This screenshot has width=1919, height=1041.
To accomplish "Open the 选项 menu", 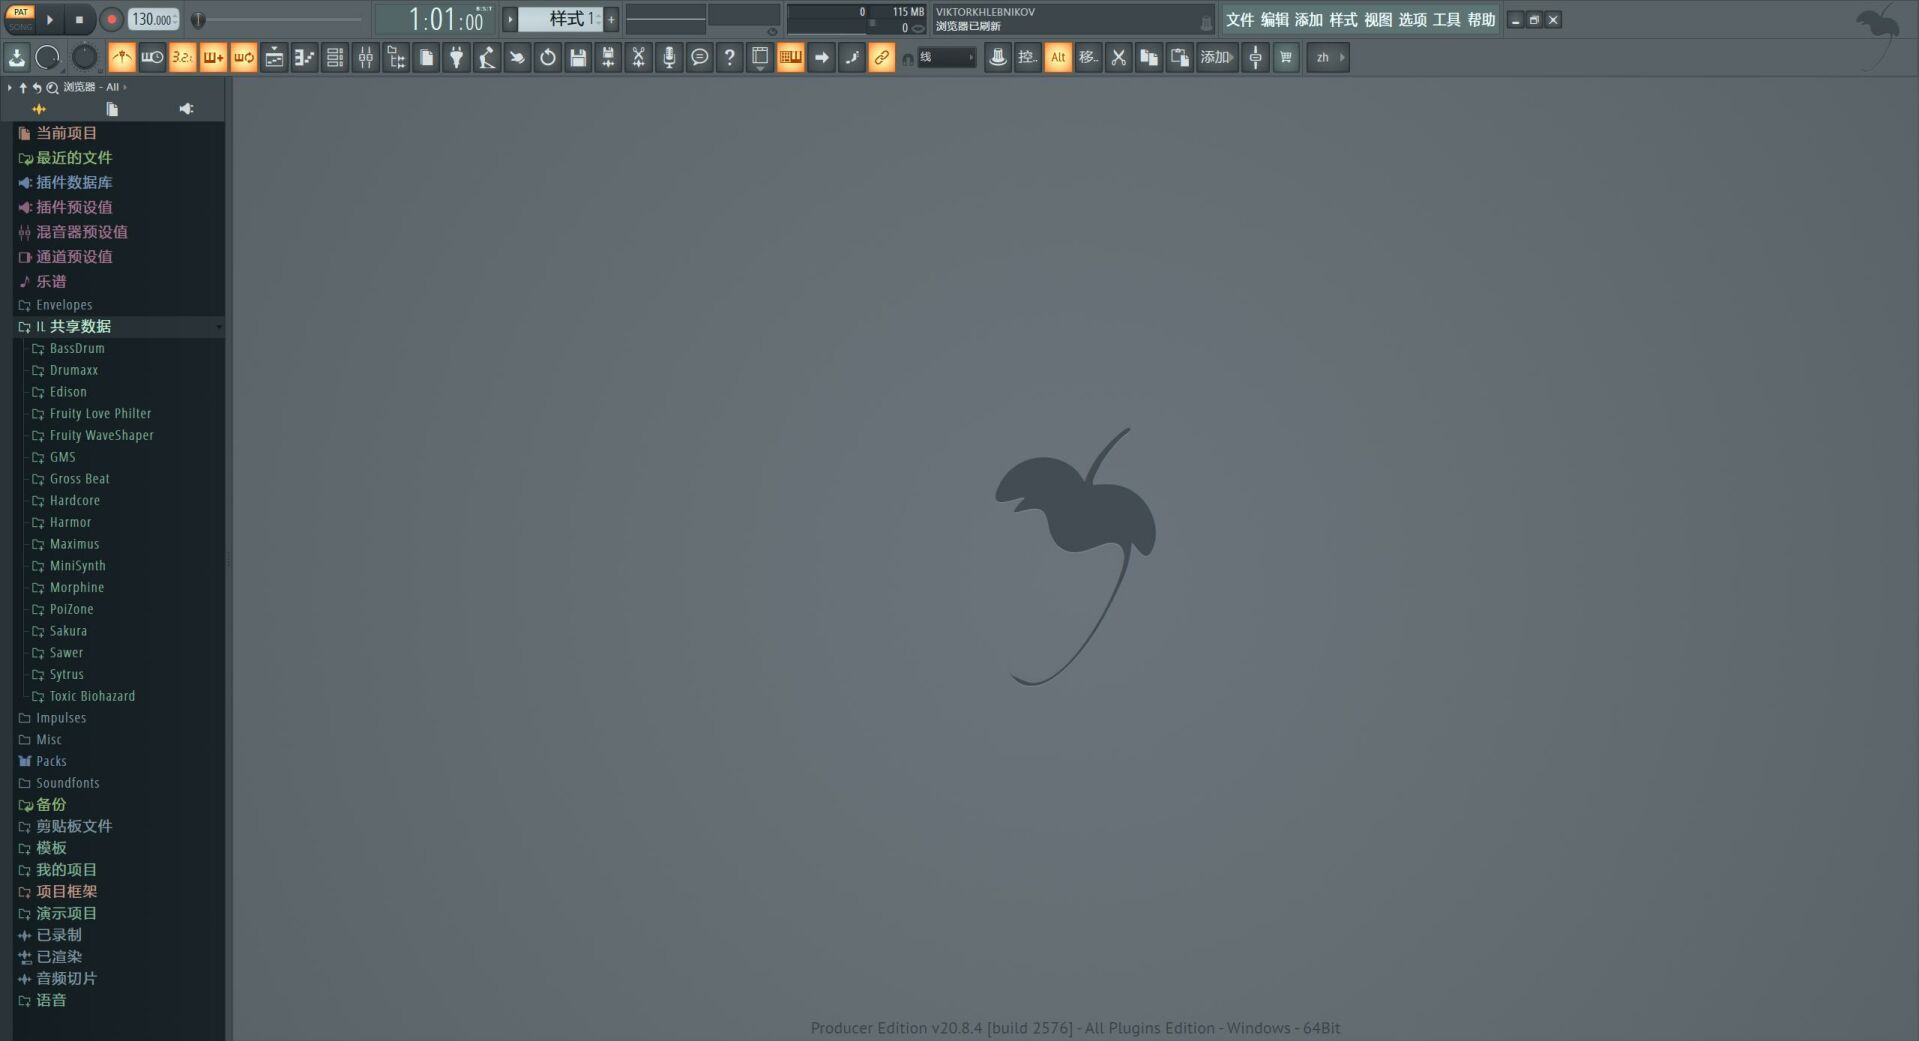I will (1412, 20).
